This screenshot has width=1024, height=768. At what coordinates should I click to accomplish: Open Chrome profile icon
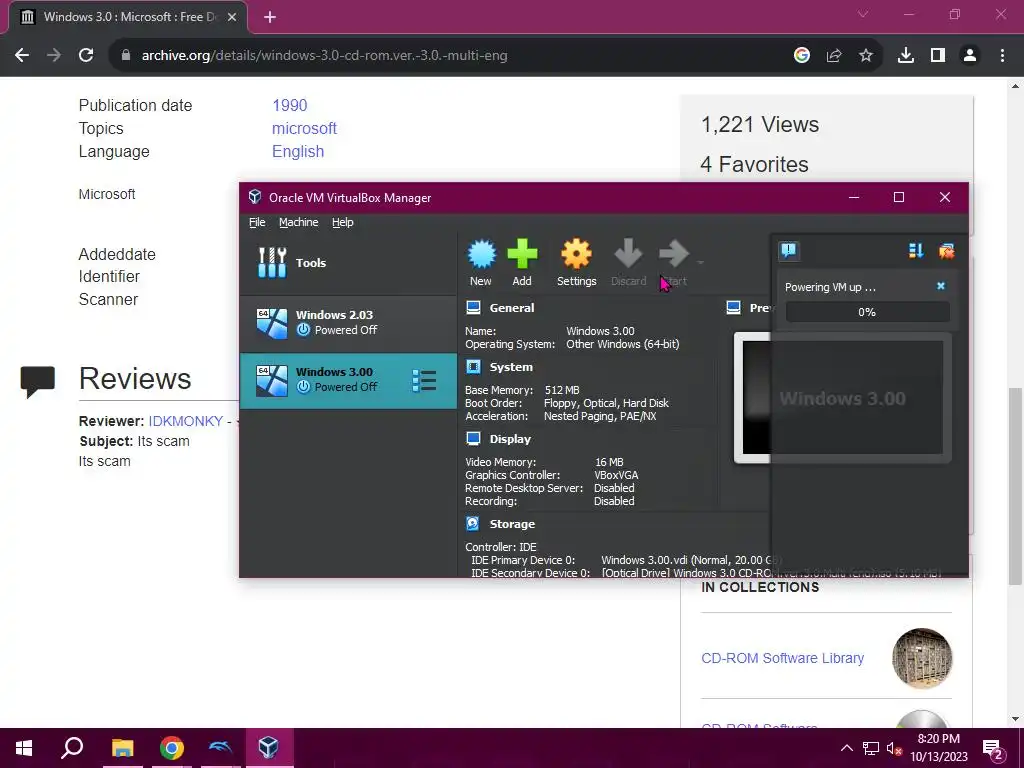pyautogui.click(x=970, y=56)
